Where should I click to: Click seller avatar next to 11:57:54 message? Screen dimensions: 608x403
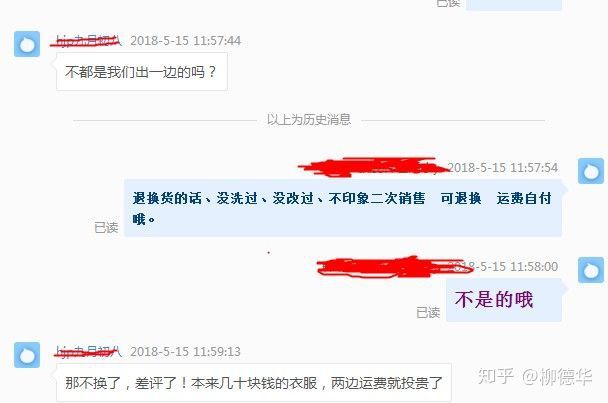click(591, 171)
